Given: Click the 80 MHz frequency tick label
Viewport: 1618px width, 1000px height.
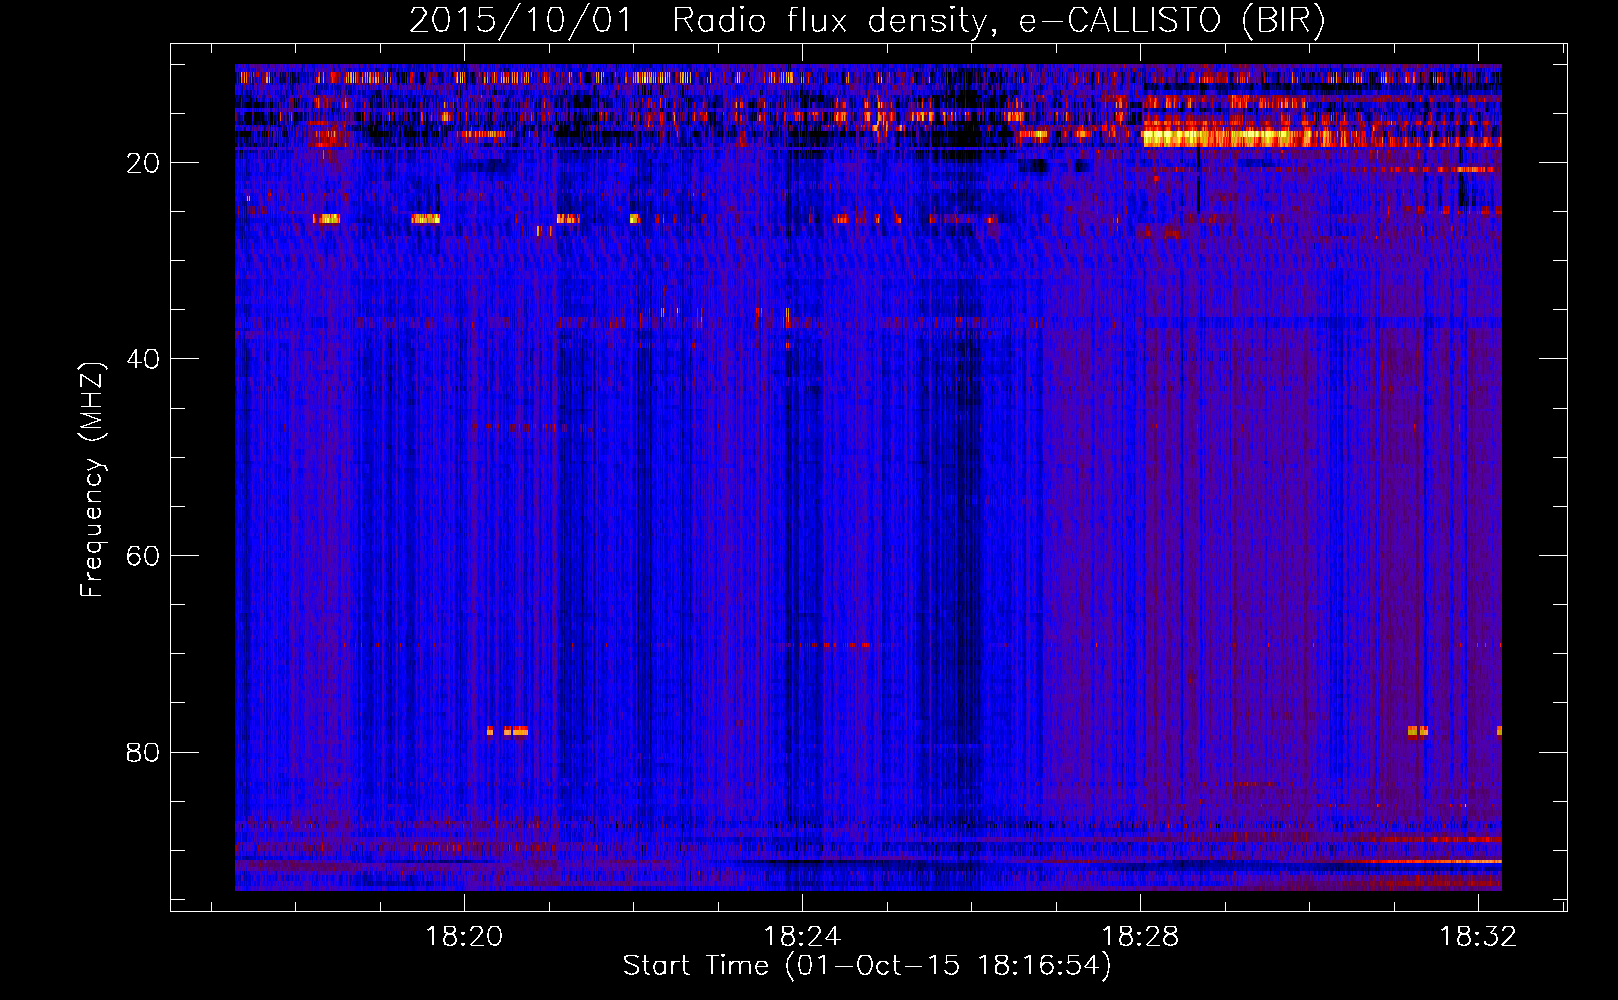Looking at the screenshot, I should point(143,752).
